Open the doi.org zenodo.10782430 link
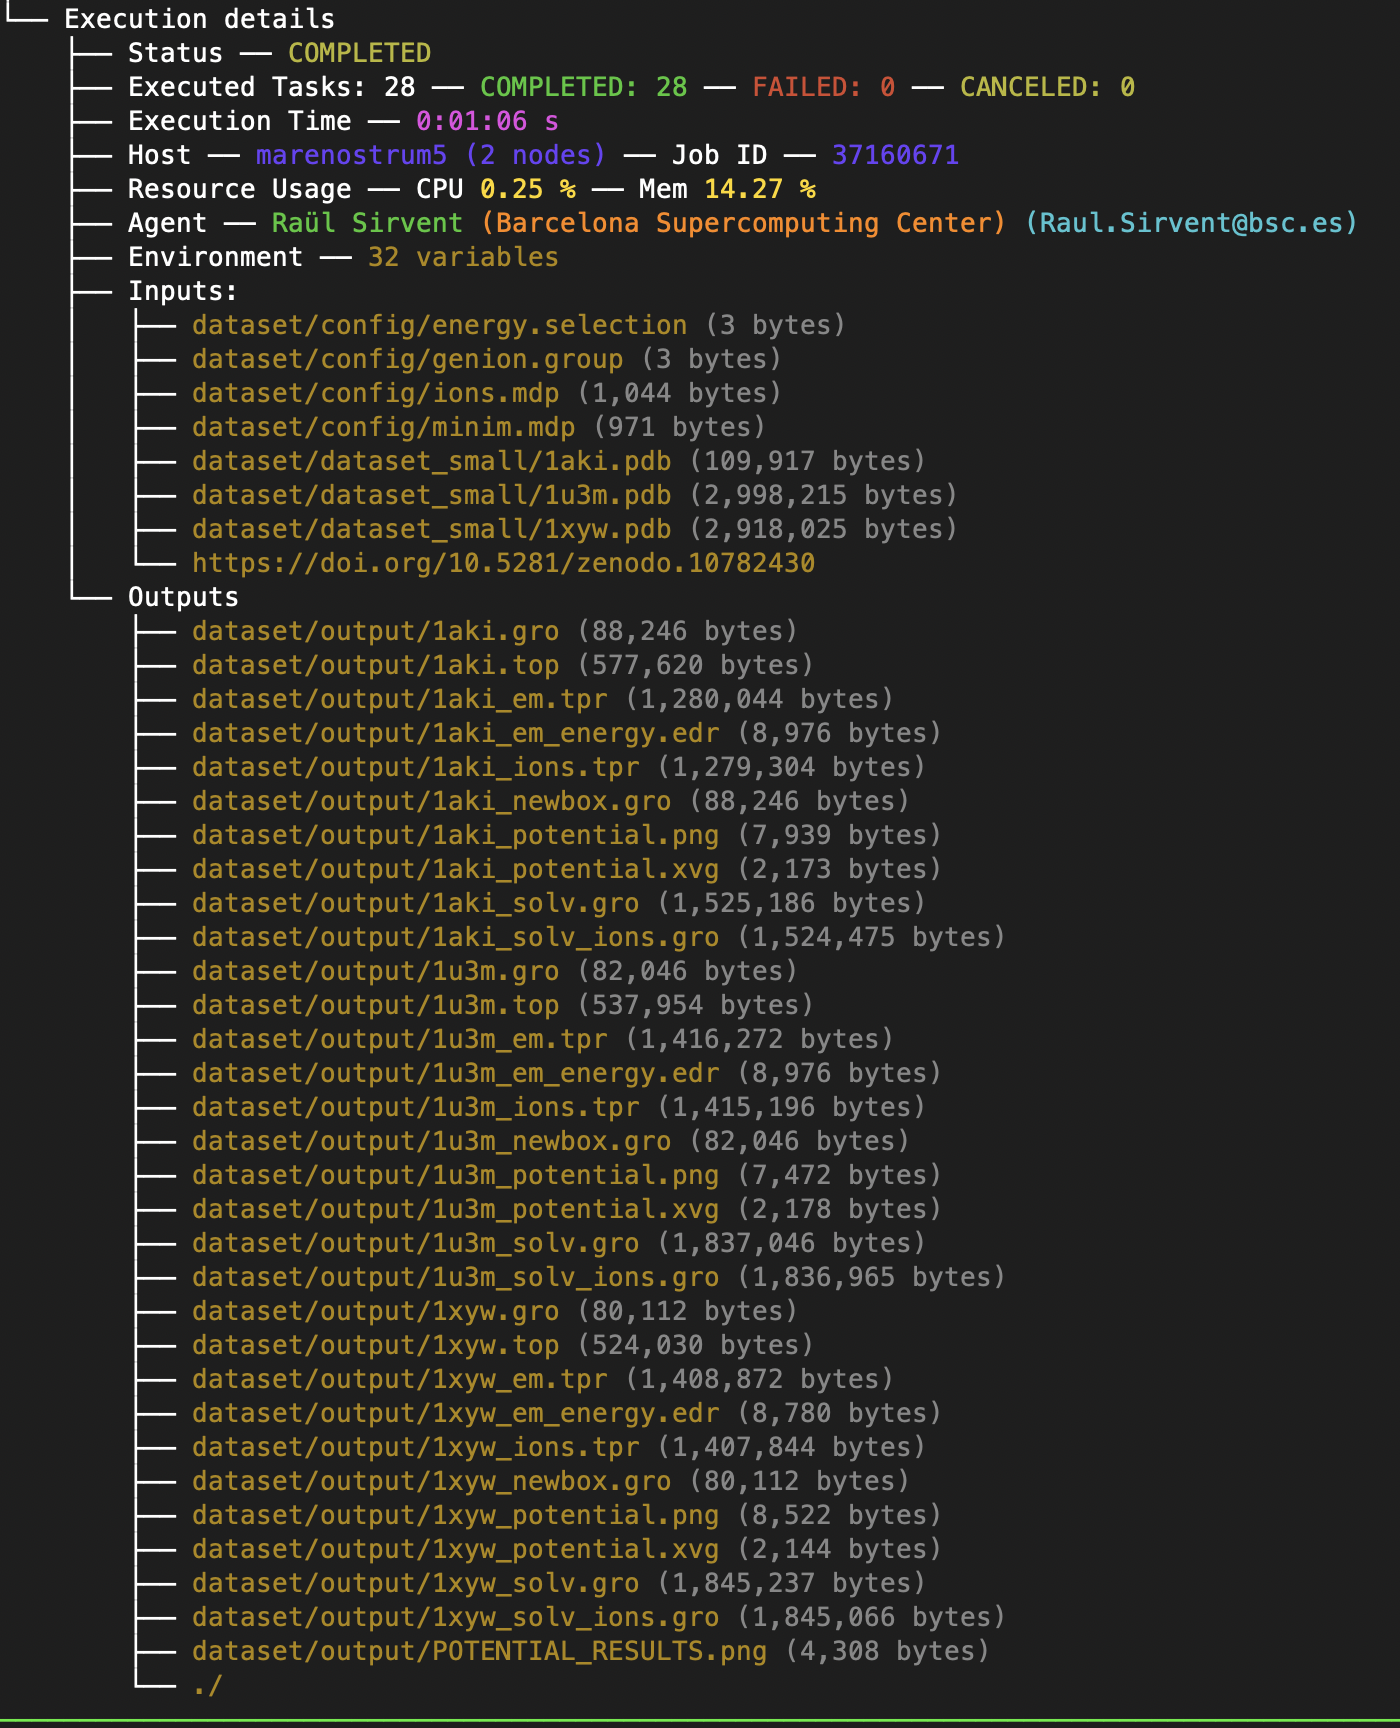Image resolution: width=1400 pixels, height=1728 pixels. 503,563
